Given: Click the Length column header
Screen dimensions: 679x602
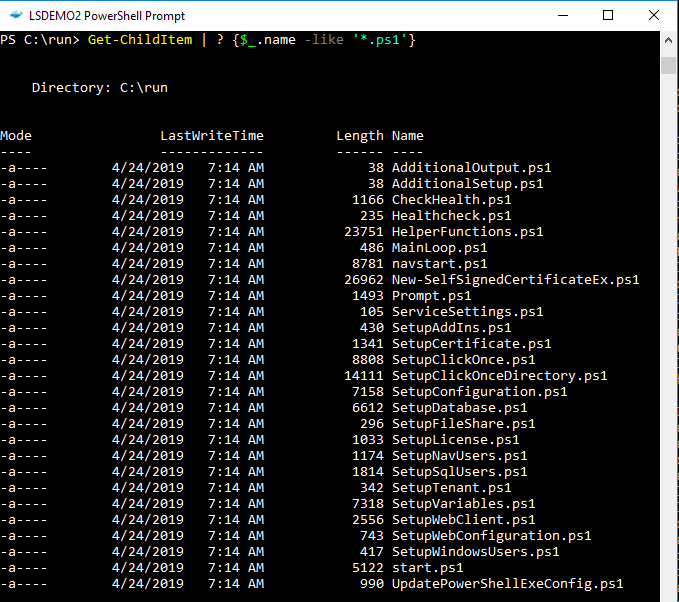Looking at the screenshot, I should tap(359, 136).
